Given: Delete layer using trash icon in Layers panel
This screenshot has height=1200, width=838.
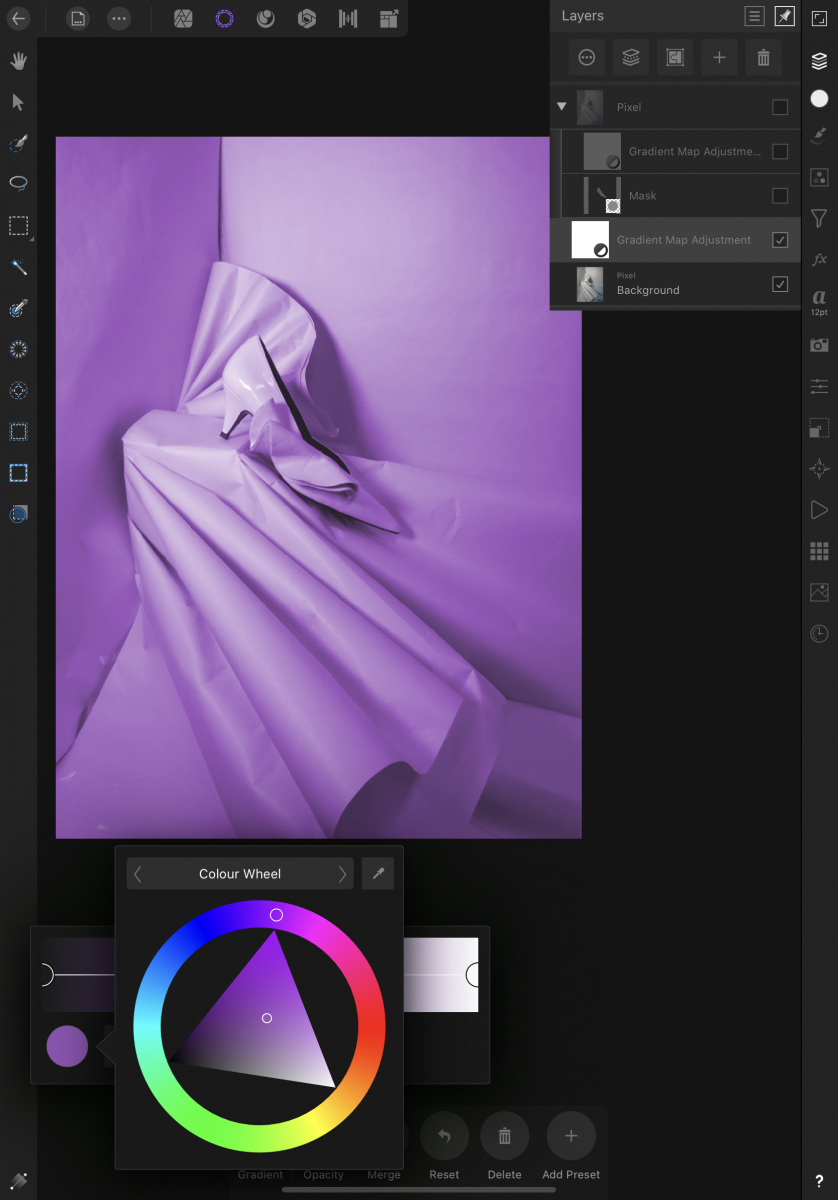Looking at the screenshot, I should (x=763, y=58).
